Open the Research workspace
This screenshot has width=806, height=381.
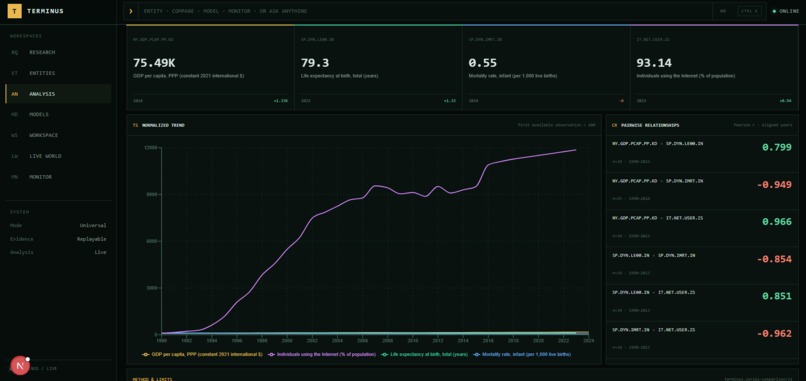pos(58,52)
